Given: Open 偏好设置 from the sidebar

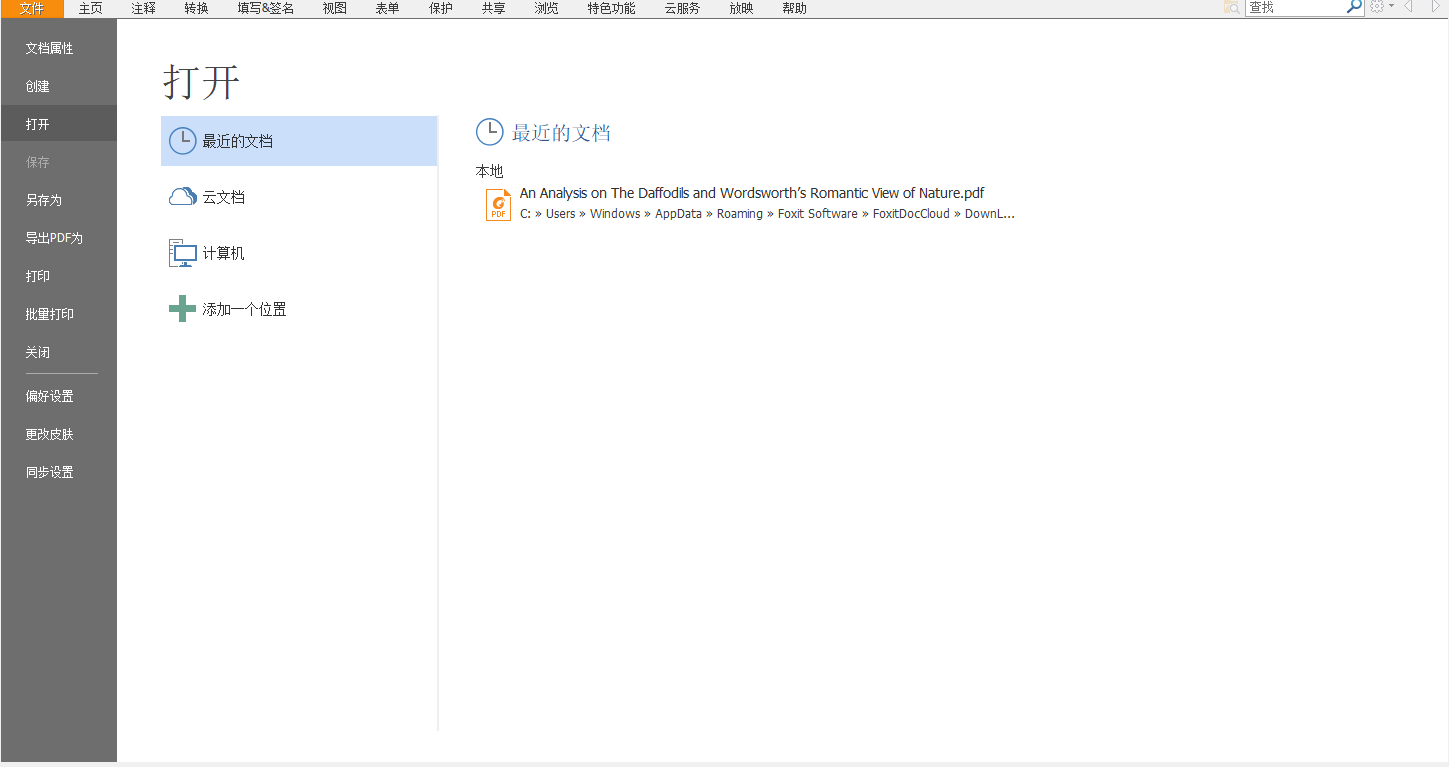Looking at the screenshot, I should tap(49, 396).
